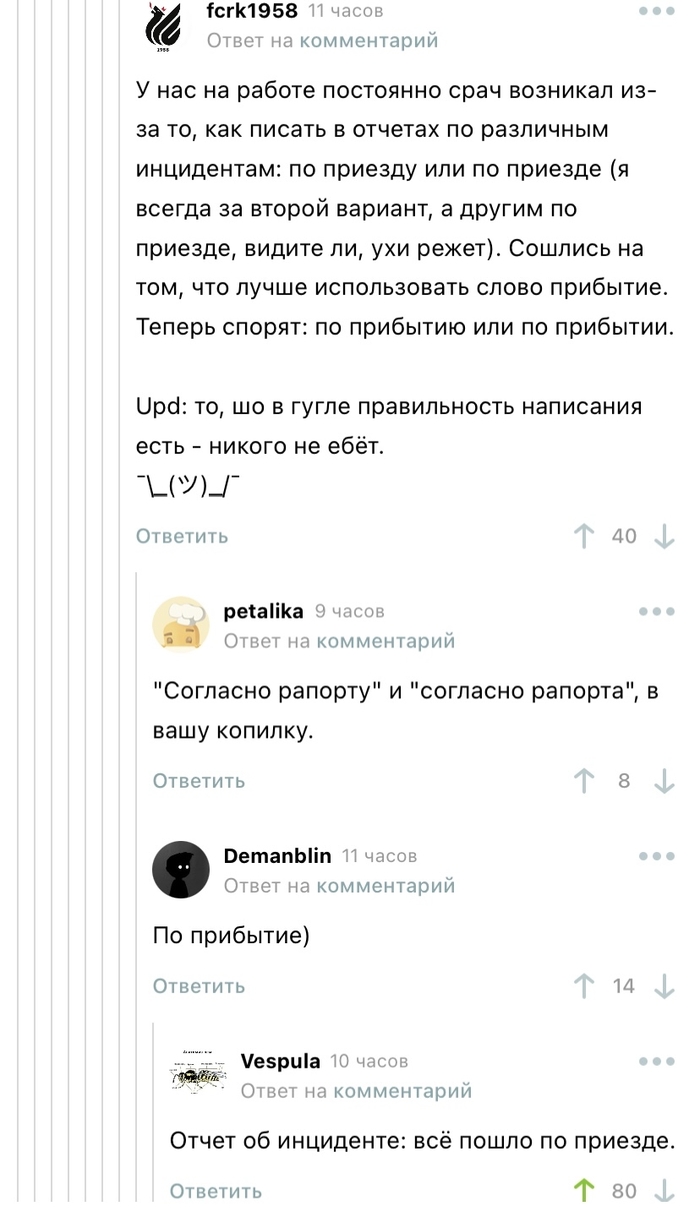Screen dimensions: 700x1212
Task: Reply to fcrk1958's comment via Ответить
Action: (x=181, y=535)
